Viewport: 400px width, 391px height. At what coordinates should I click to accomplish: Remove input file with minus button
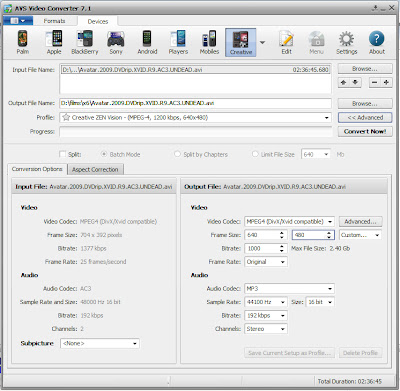[374, 82]
